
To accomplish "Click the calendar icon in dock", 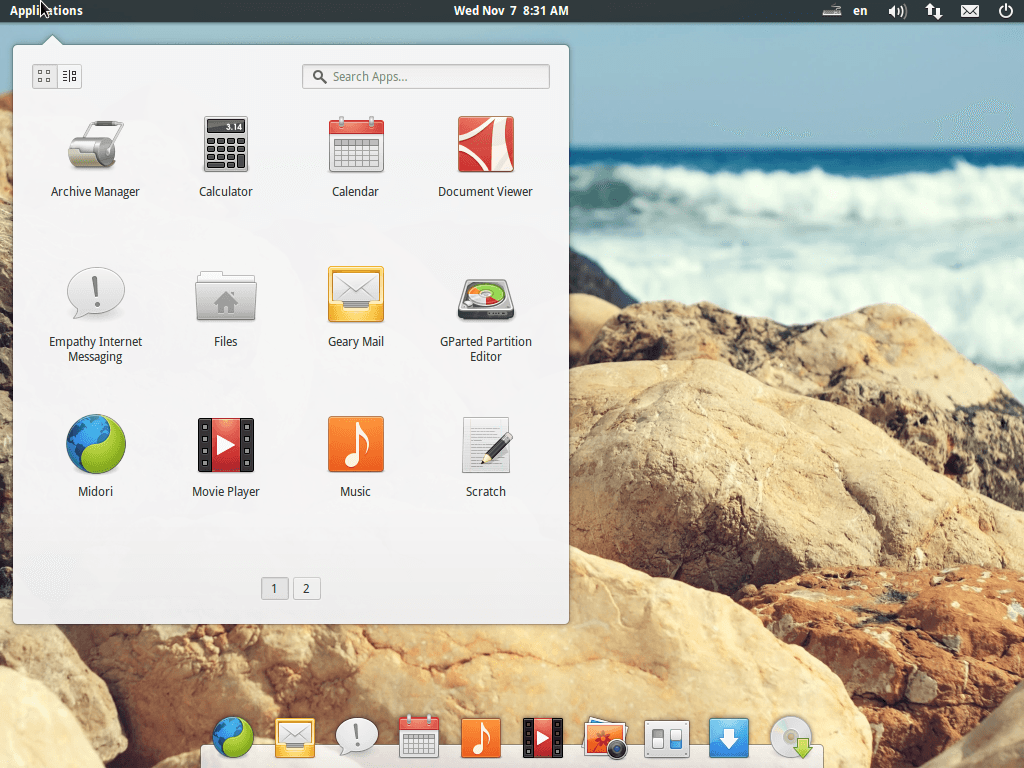I will click(x=419, y=737).
